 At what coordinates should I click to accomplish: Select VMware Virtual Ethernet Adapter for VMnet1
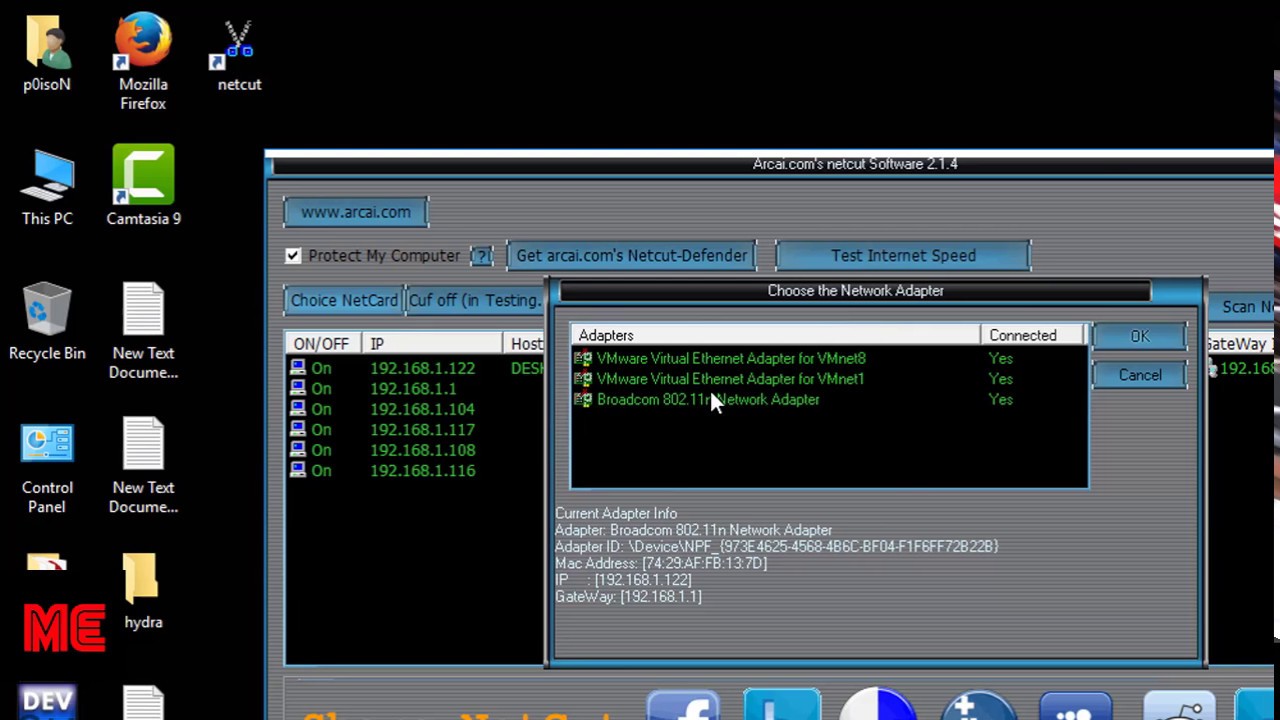pos(730,379)
